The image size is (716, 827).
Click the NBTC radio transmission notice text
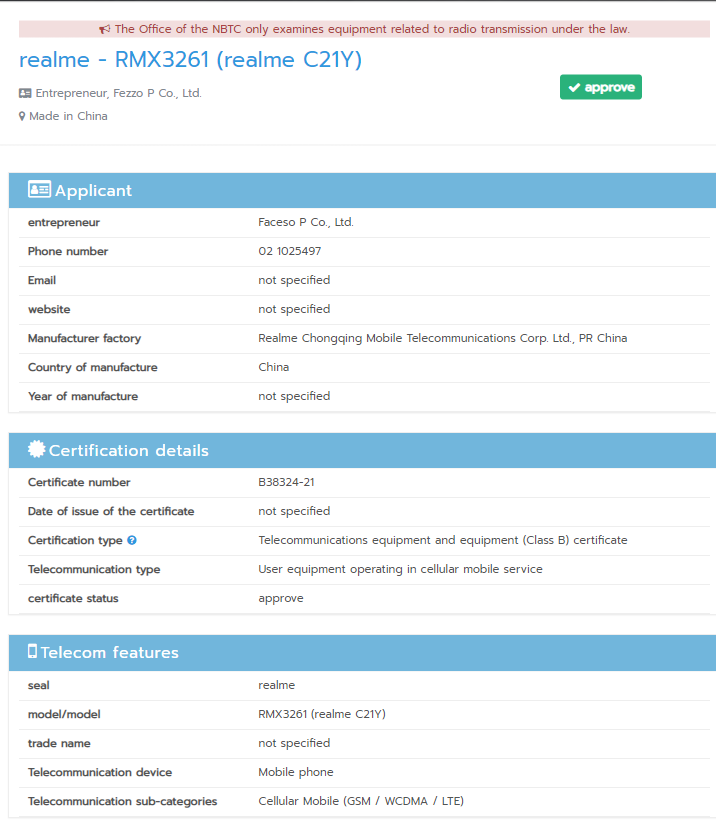pyautogui.click(x=372, y=29)
